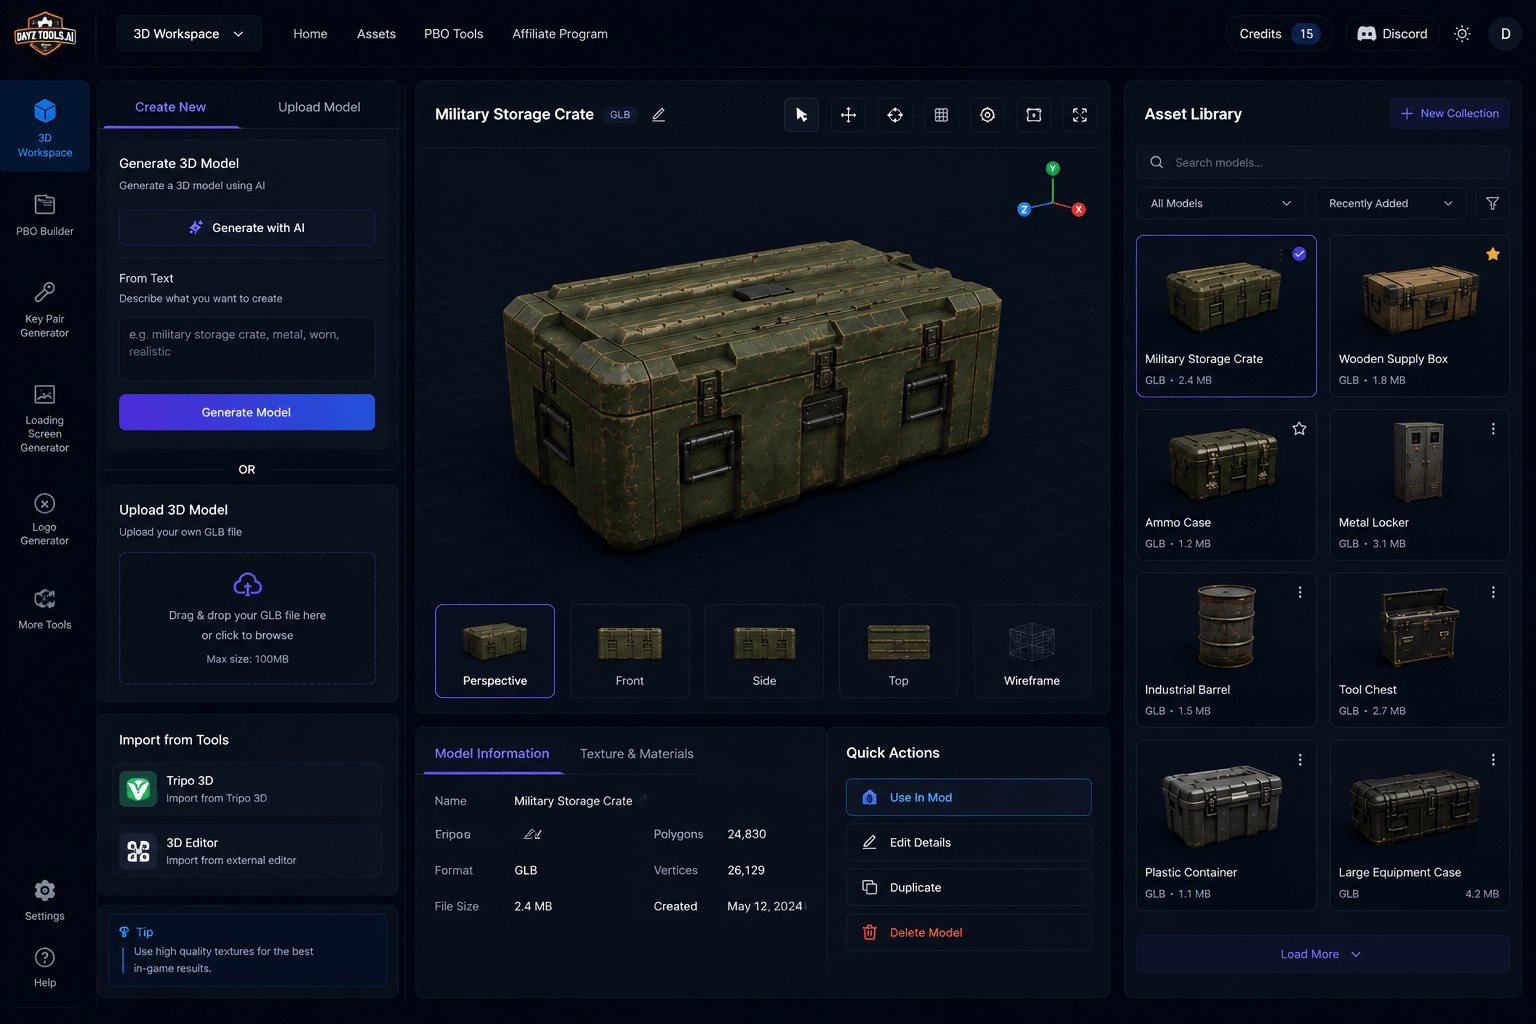Open the three-dot menu on Industrial Barrel card

coord(1299,592)
